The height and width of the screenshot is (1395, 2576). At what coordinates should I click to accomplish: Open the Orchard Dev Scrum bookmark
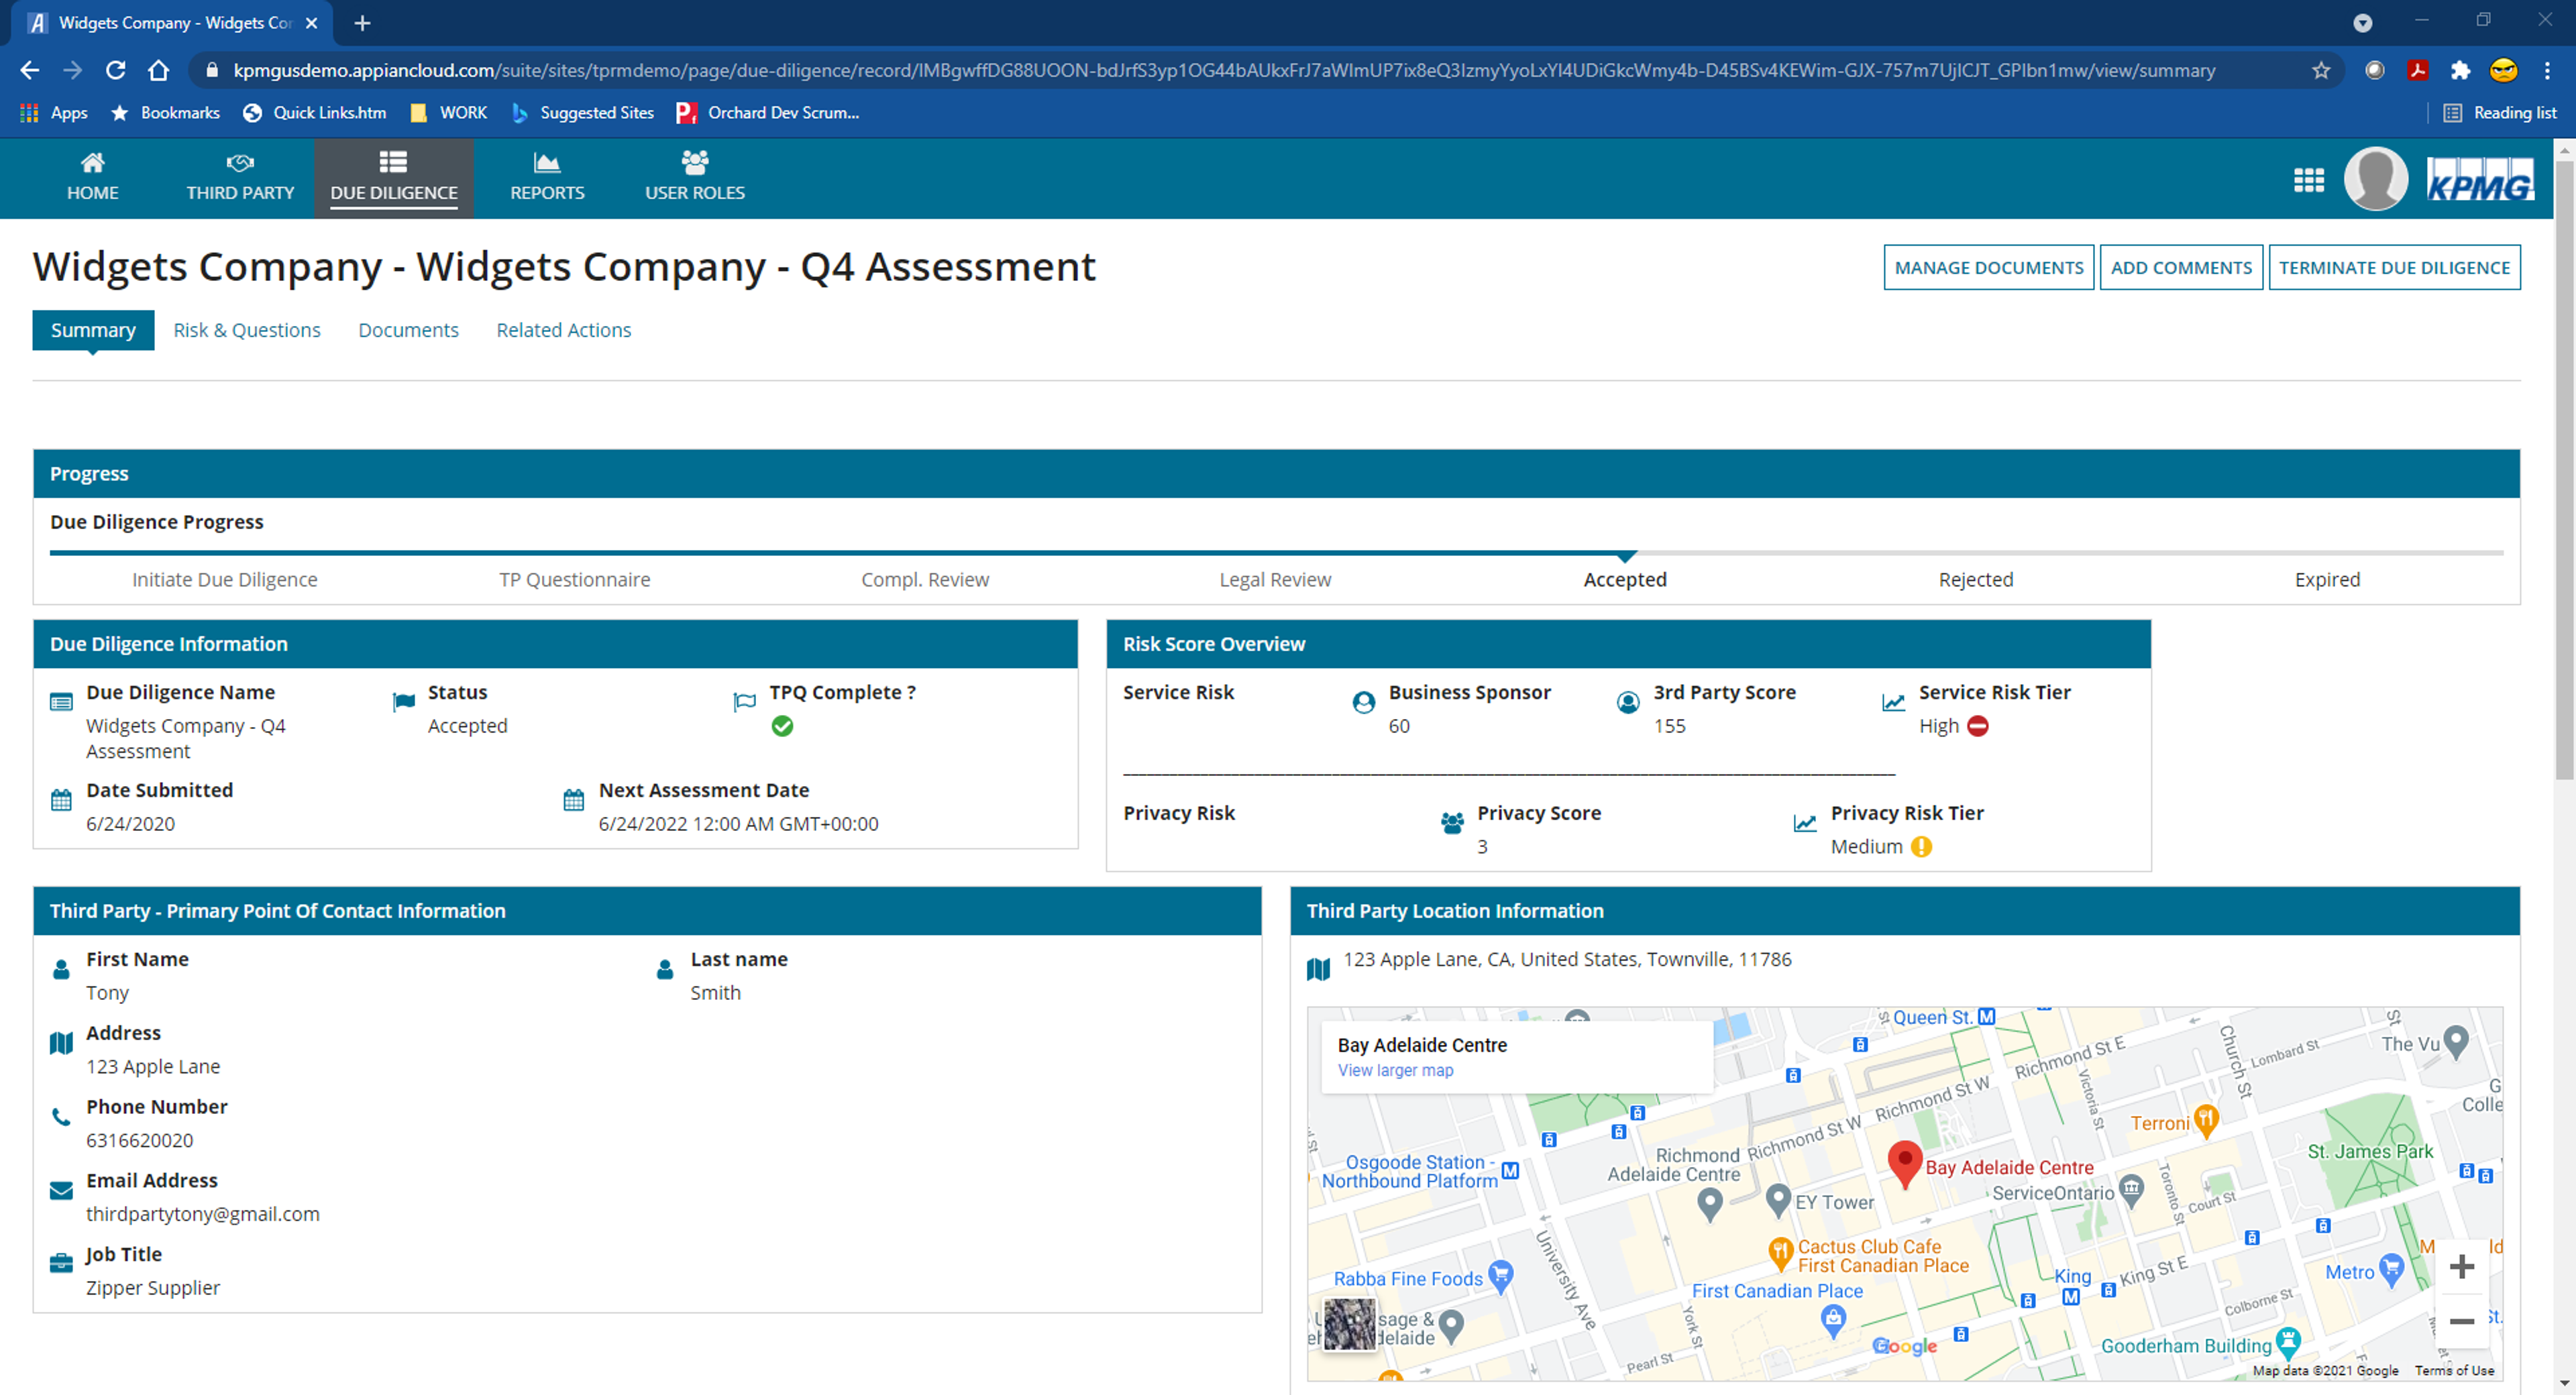pyautogui.click(x=768, y=113)
